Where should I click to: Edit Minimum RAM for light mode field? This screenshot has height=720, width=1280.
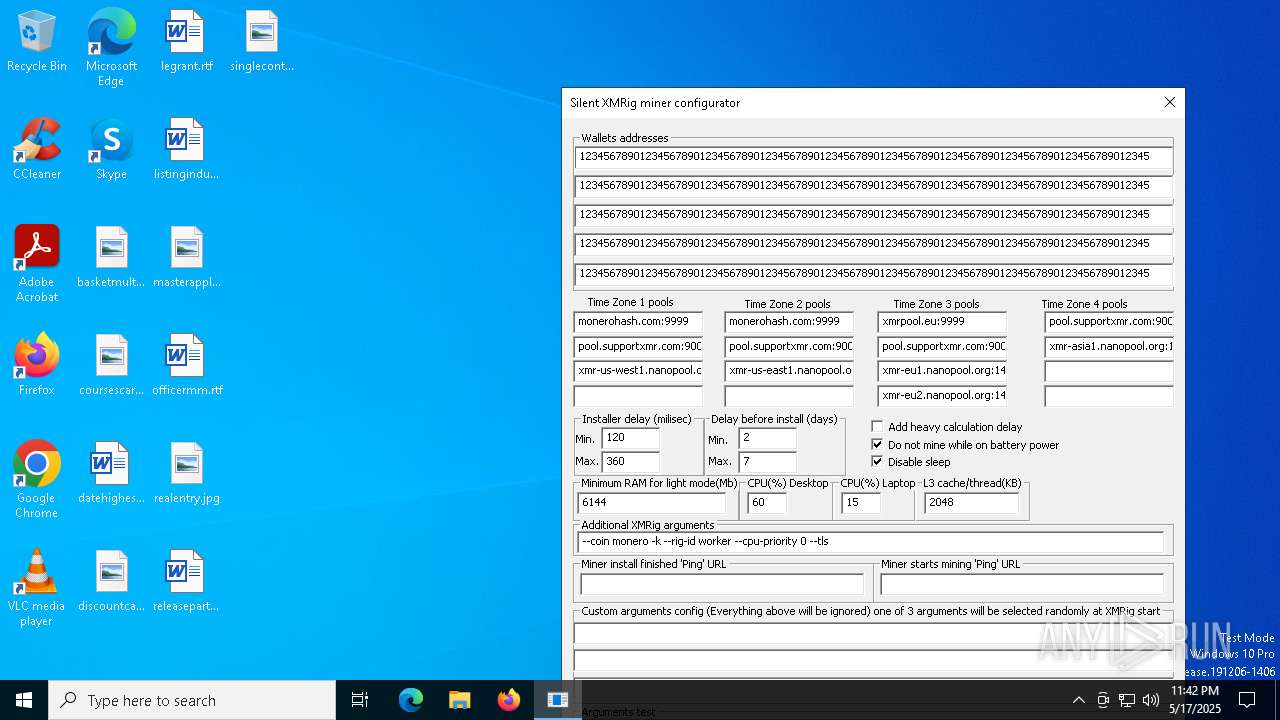coord(651,503)
